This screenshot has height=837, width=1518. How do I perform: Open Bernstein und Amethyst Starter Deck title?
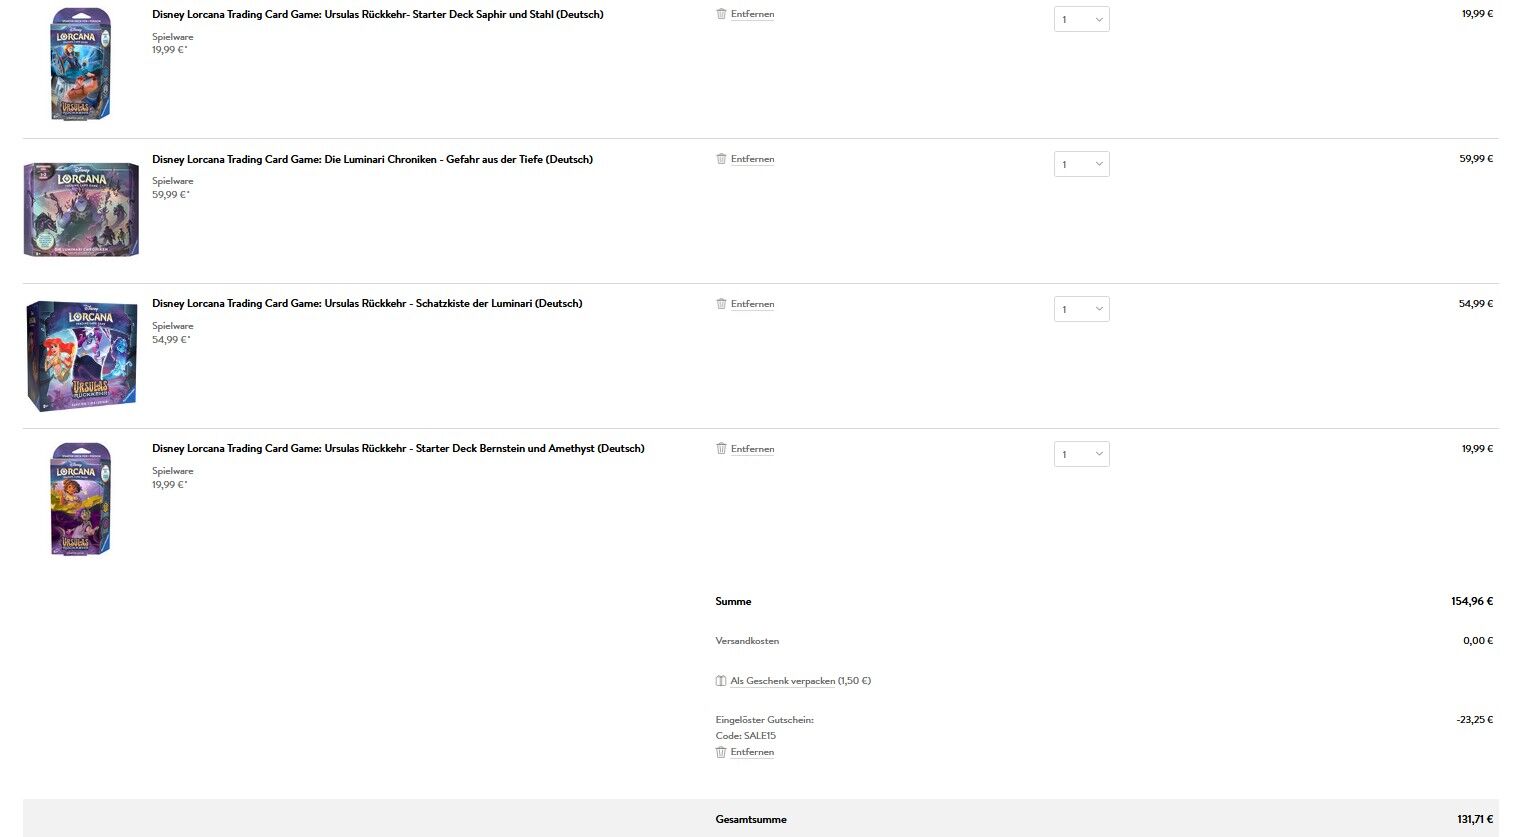[398, 448]
